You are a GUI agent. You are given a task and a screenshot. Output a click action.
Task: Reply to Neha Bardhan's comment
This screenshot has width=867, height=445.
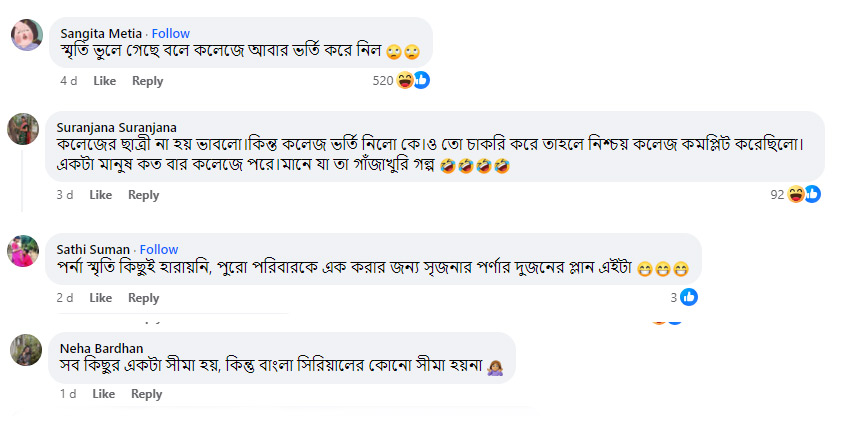point(146,394)
